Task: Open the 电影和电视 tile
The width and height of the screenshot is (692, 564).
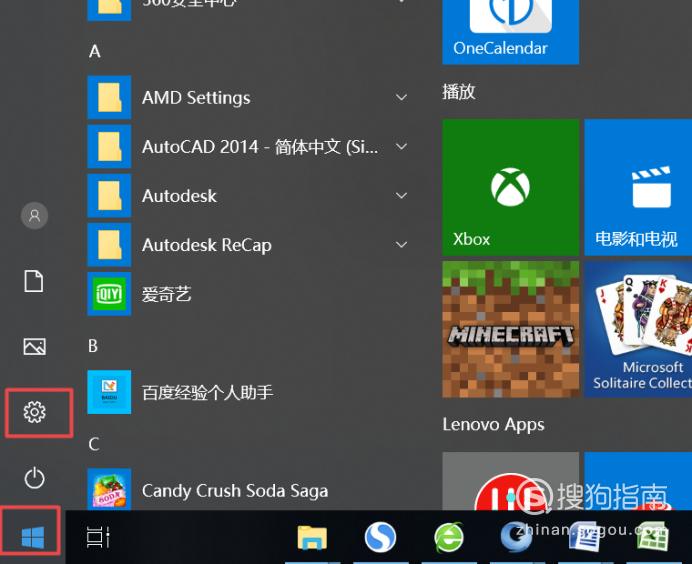Action: [638, 187]
